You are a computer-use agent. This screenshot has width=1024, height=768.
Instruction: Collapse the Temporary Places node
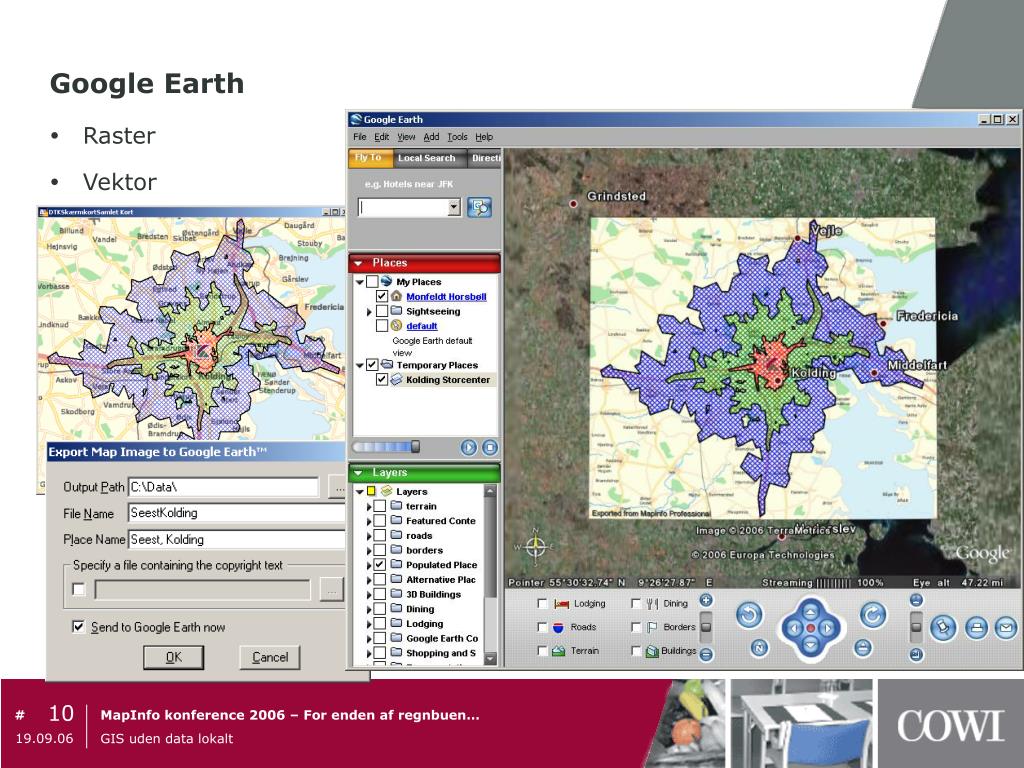(360, 366)
